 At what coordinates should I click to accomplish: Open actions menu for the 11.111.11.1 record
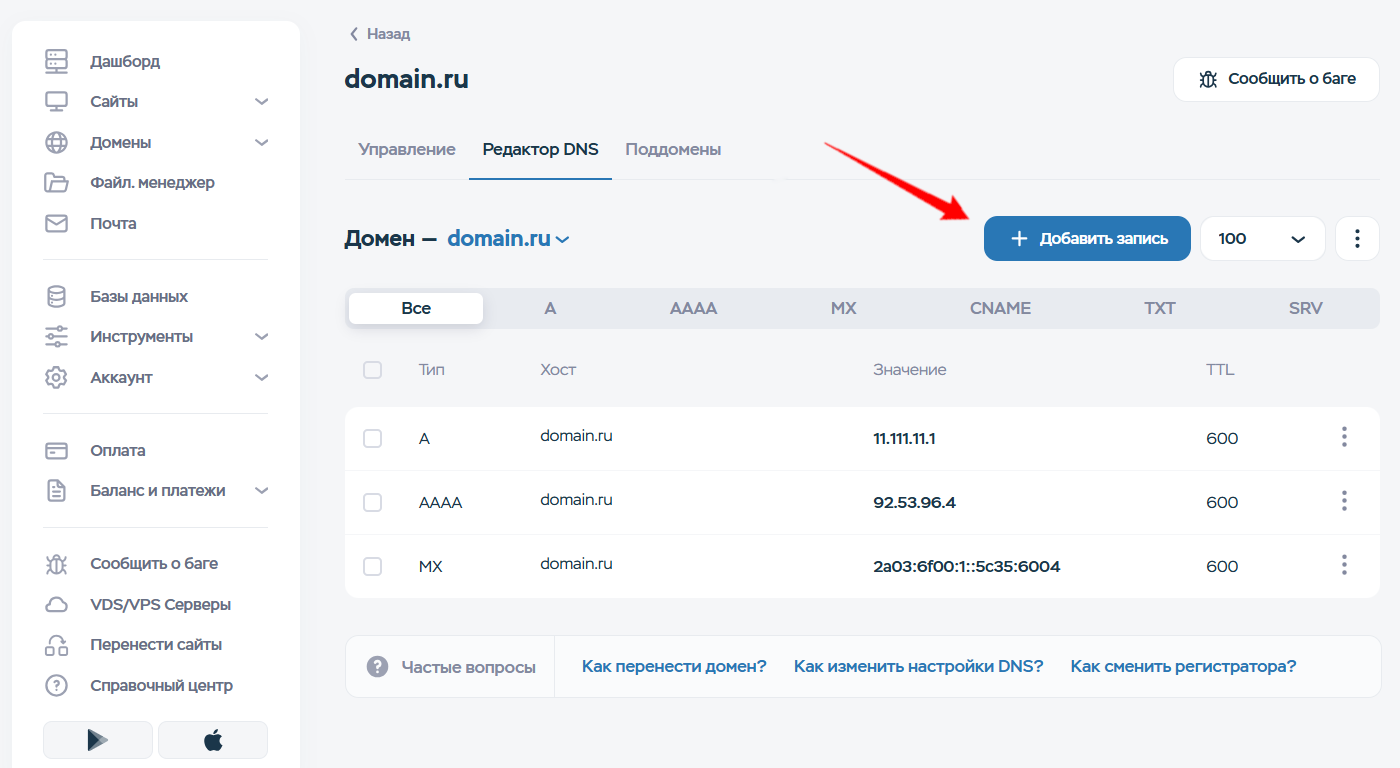[x=1344, y=437]
